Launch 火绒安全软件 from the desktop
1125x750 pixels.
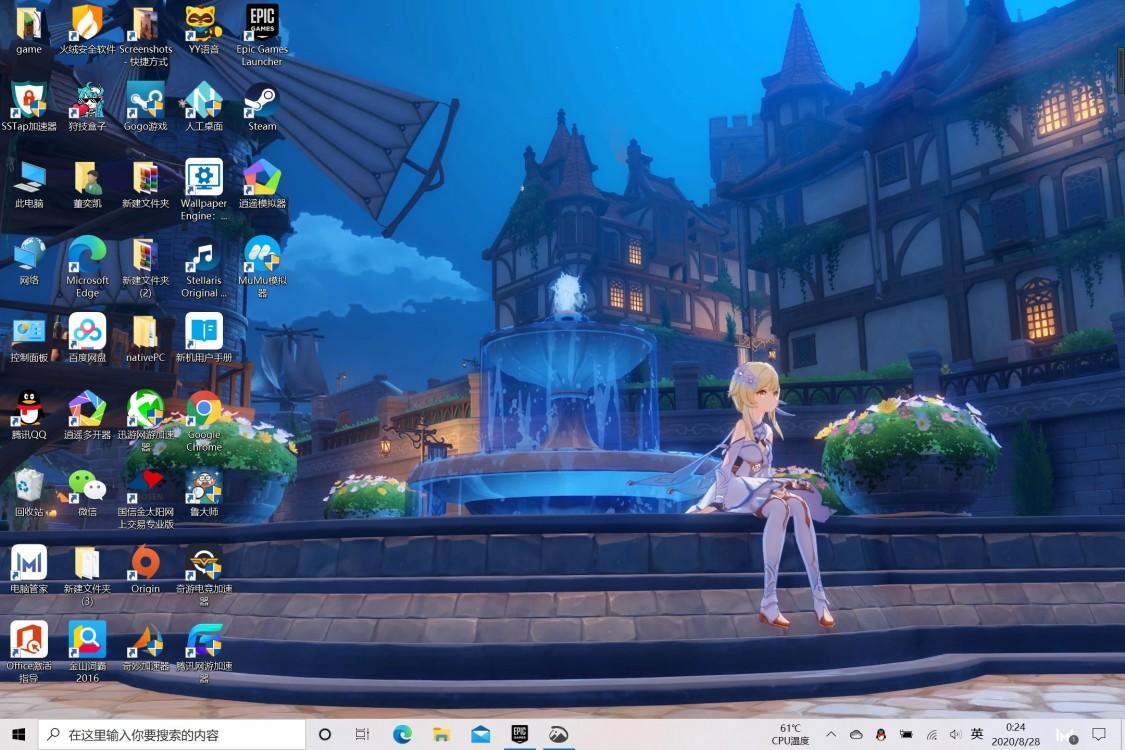coord(87,30)
